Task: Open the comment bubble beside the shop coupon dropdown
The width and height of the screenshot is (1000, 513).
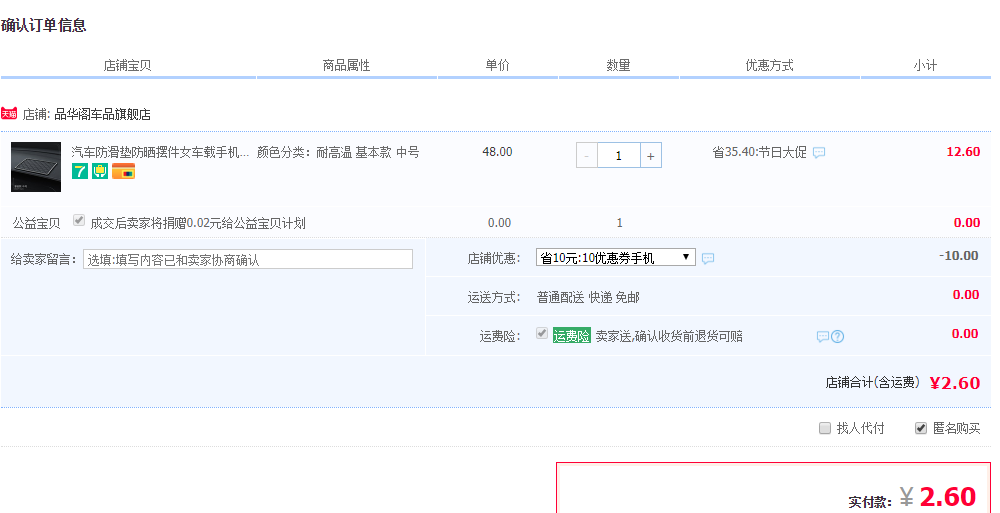Action: [x=708, y=258]
